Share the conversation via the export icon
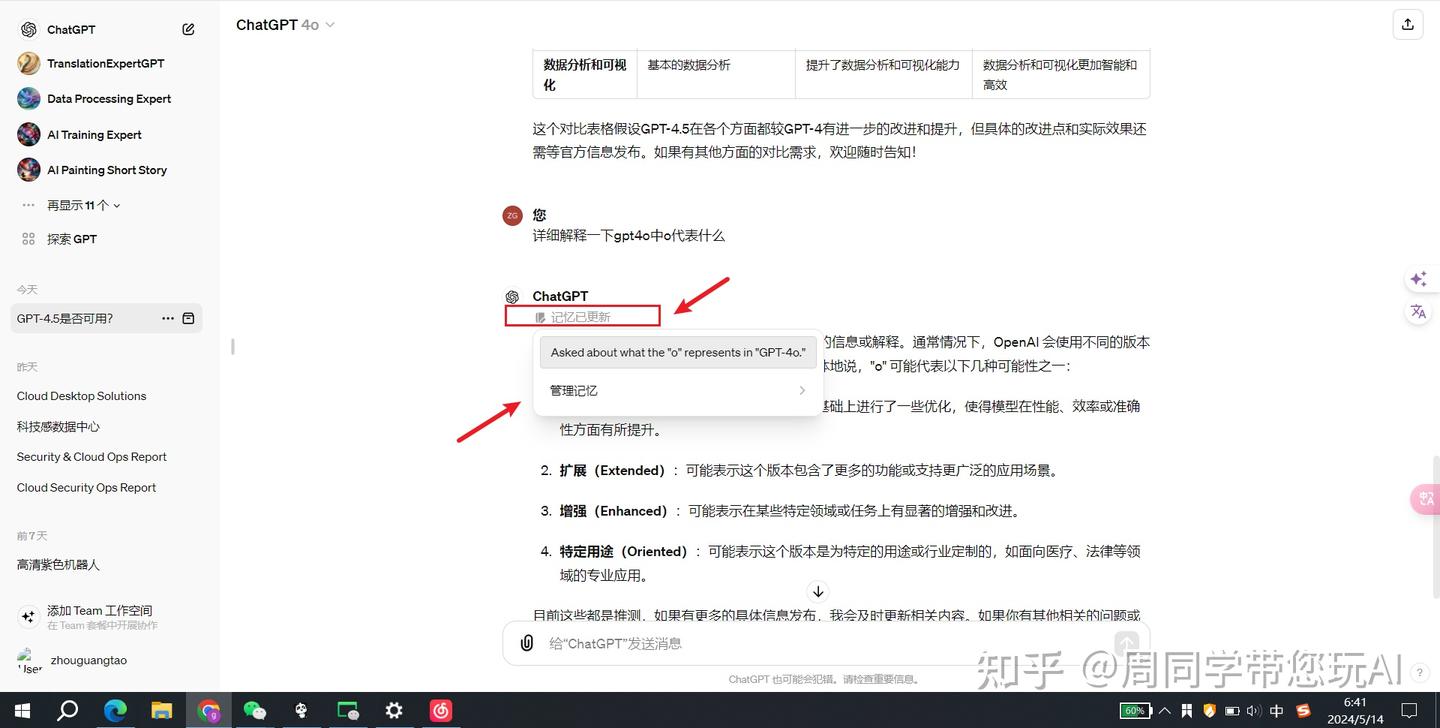 pos(1407,23)
